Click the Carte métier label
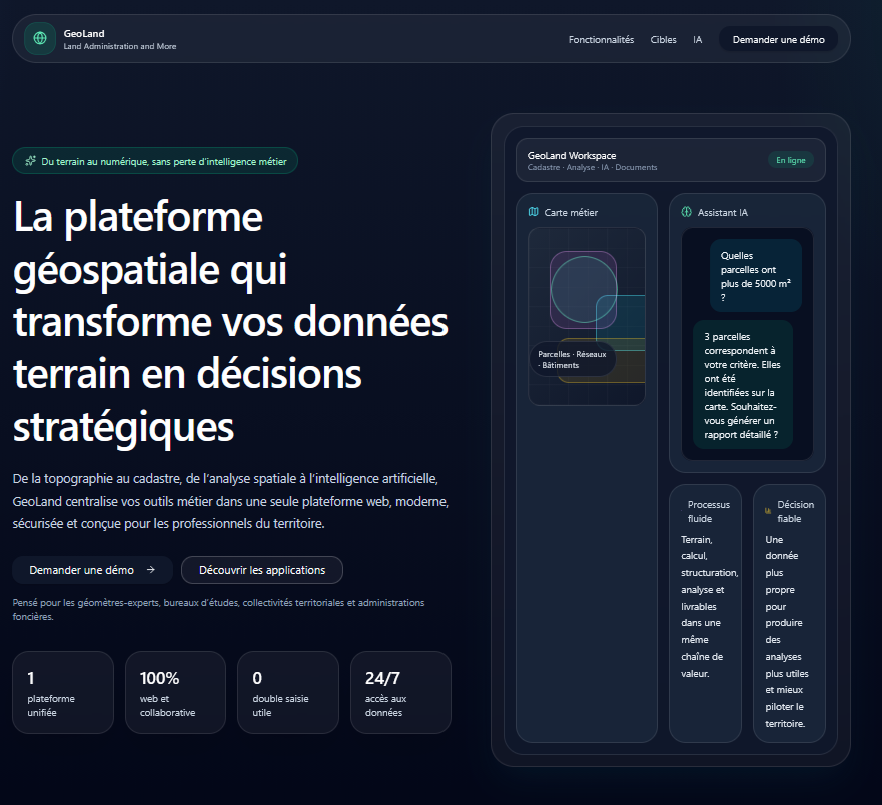Image resolution: width=882 pixels, height=805 pixels. tap(571, 212)
